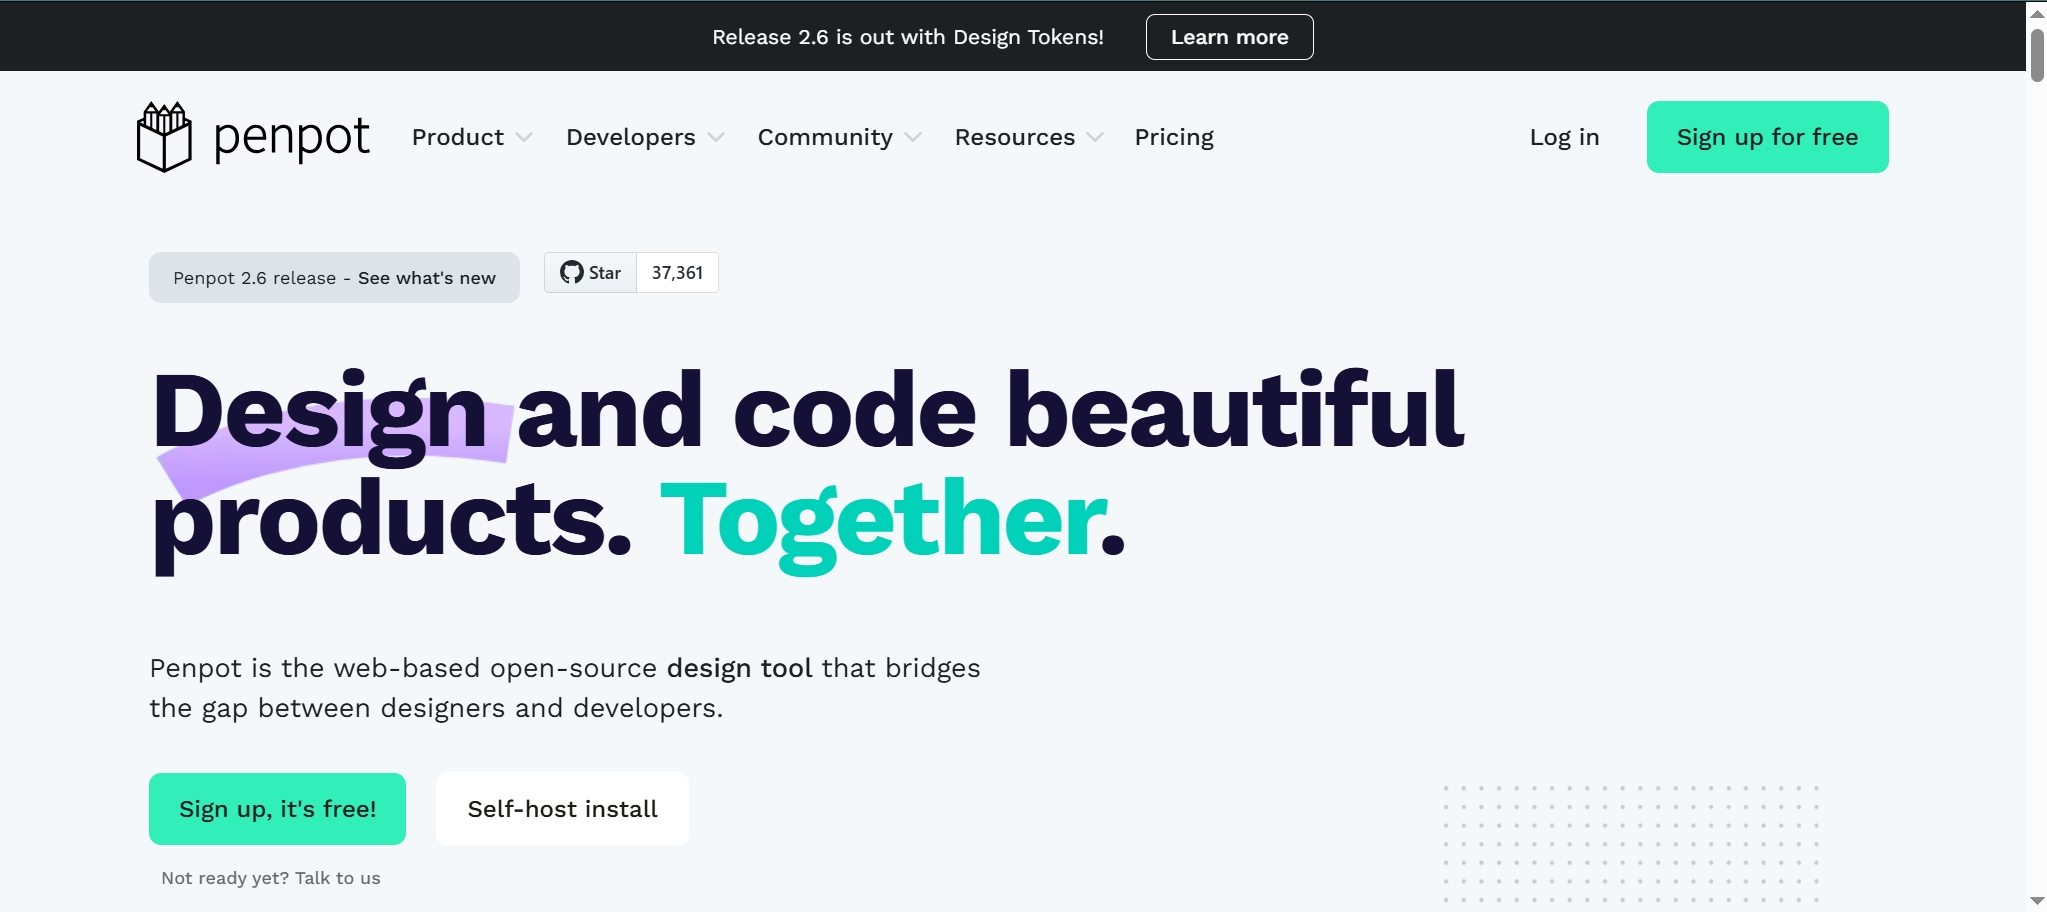Click the Penpot logo icon
The image size is (2047, 912).
tap(164, 137)
